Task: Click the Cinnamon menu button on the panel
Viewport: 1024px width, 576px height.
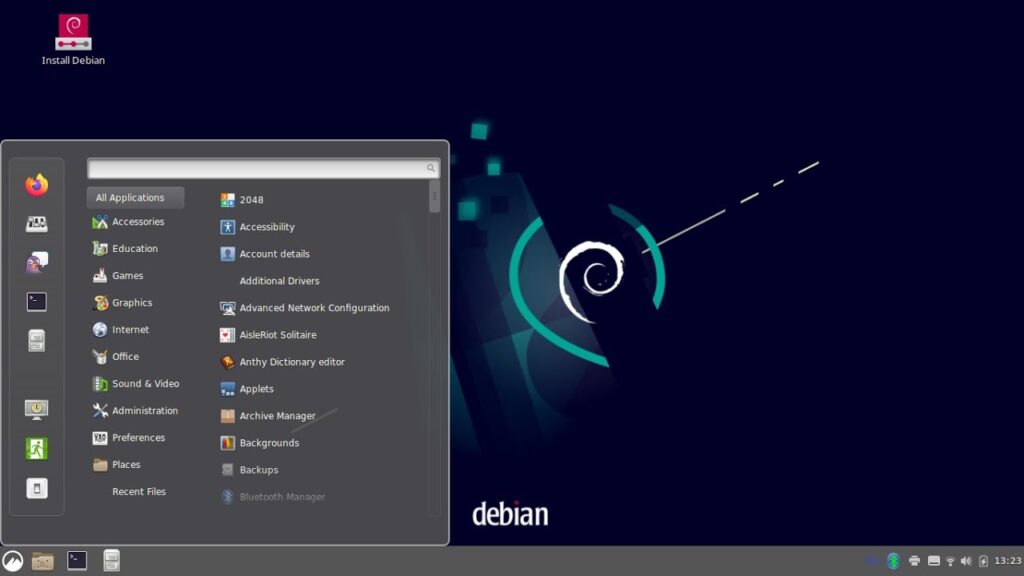Action: tap(12, 561)
